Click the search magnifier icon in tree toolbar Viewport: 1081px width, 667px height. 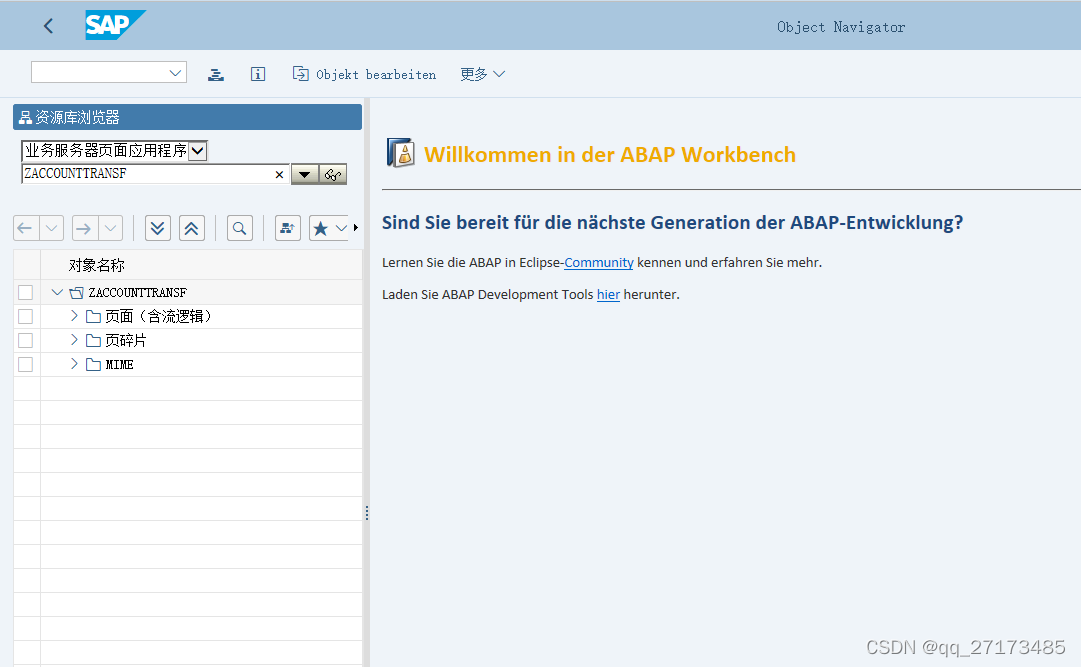(240, 228)
